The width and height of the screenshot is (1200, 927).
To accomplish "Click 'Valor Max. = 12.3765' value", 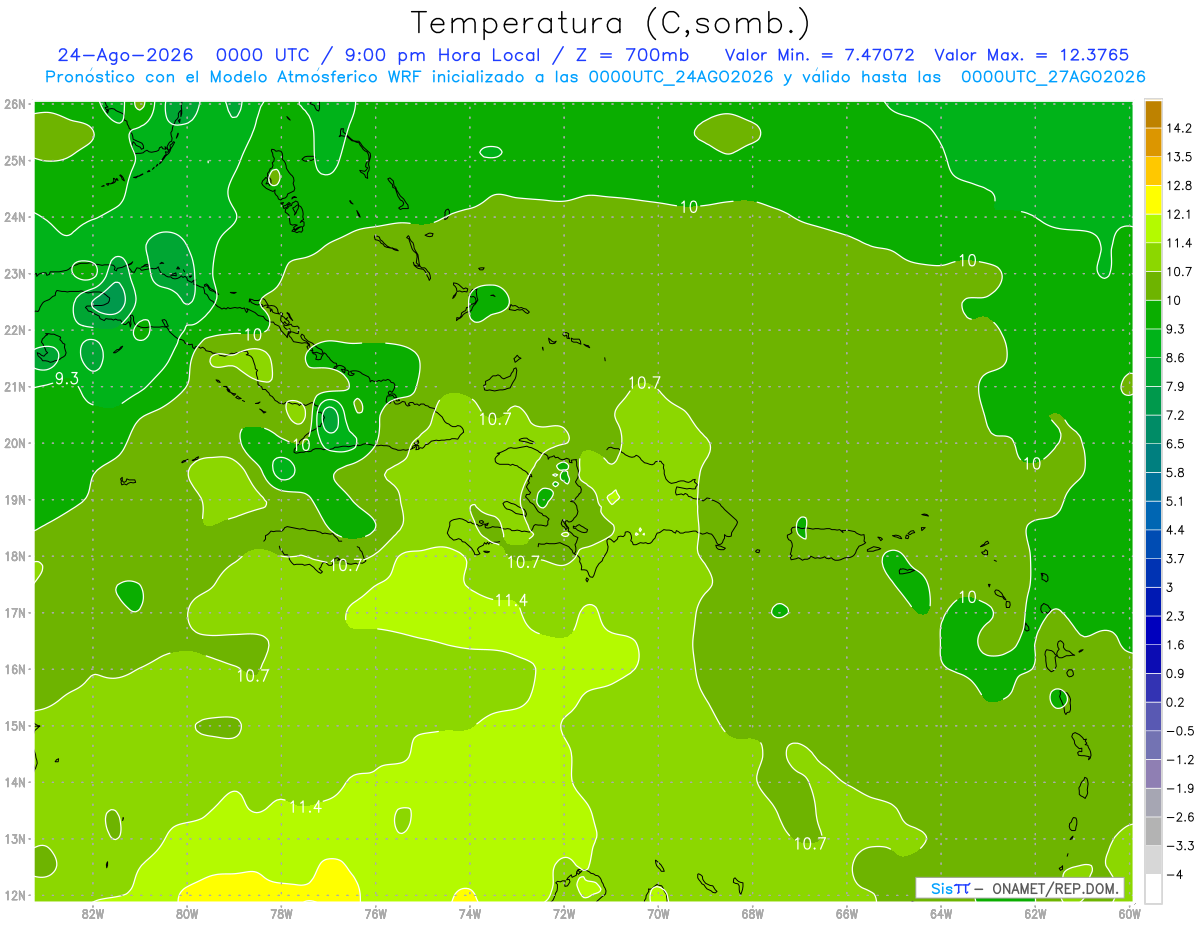I will pyautogui.click(x=1032, y=55).
